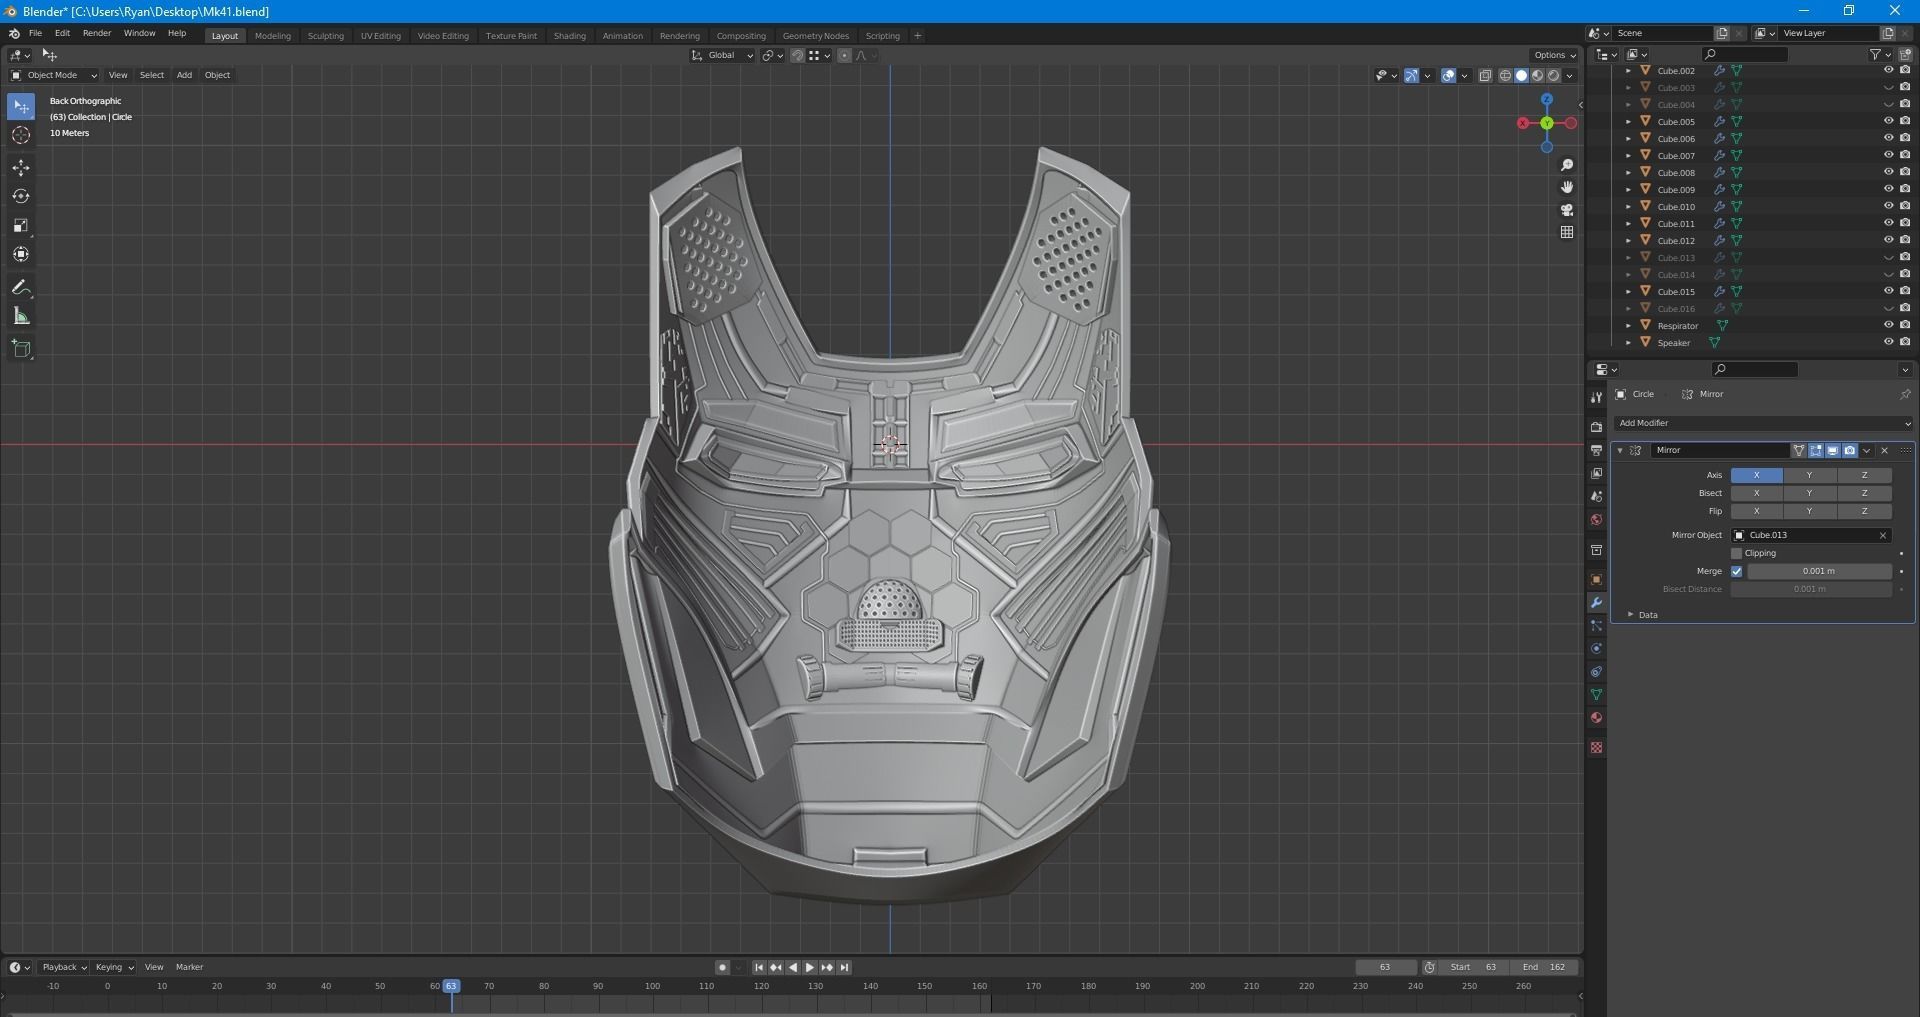1920x1017 pixels.
Task: Uncheck the Merge checkbox
Action: click(1736, 571)
